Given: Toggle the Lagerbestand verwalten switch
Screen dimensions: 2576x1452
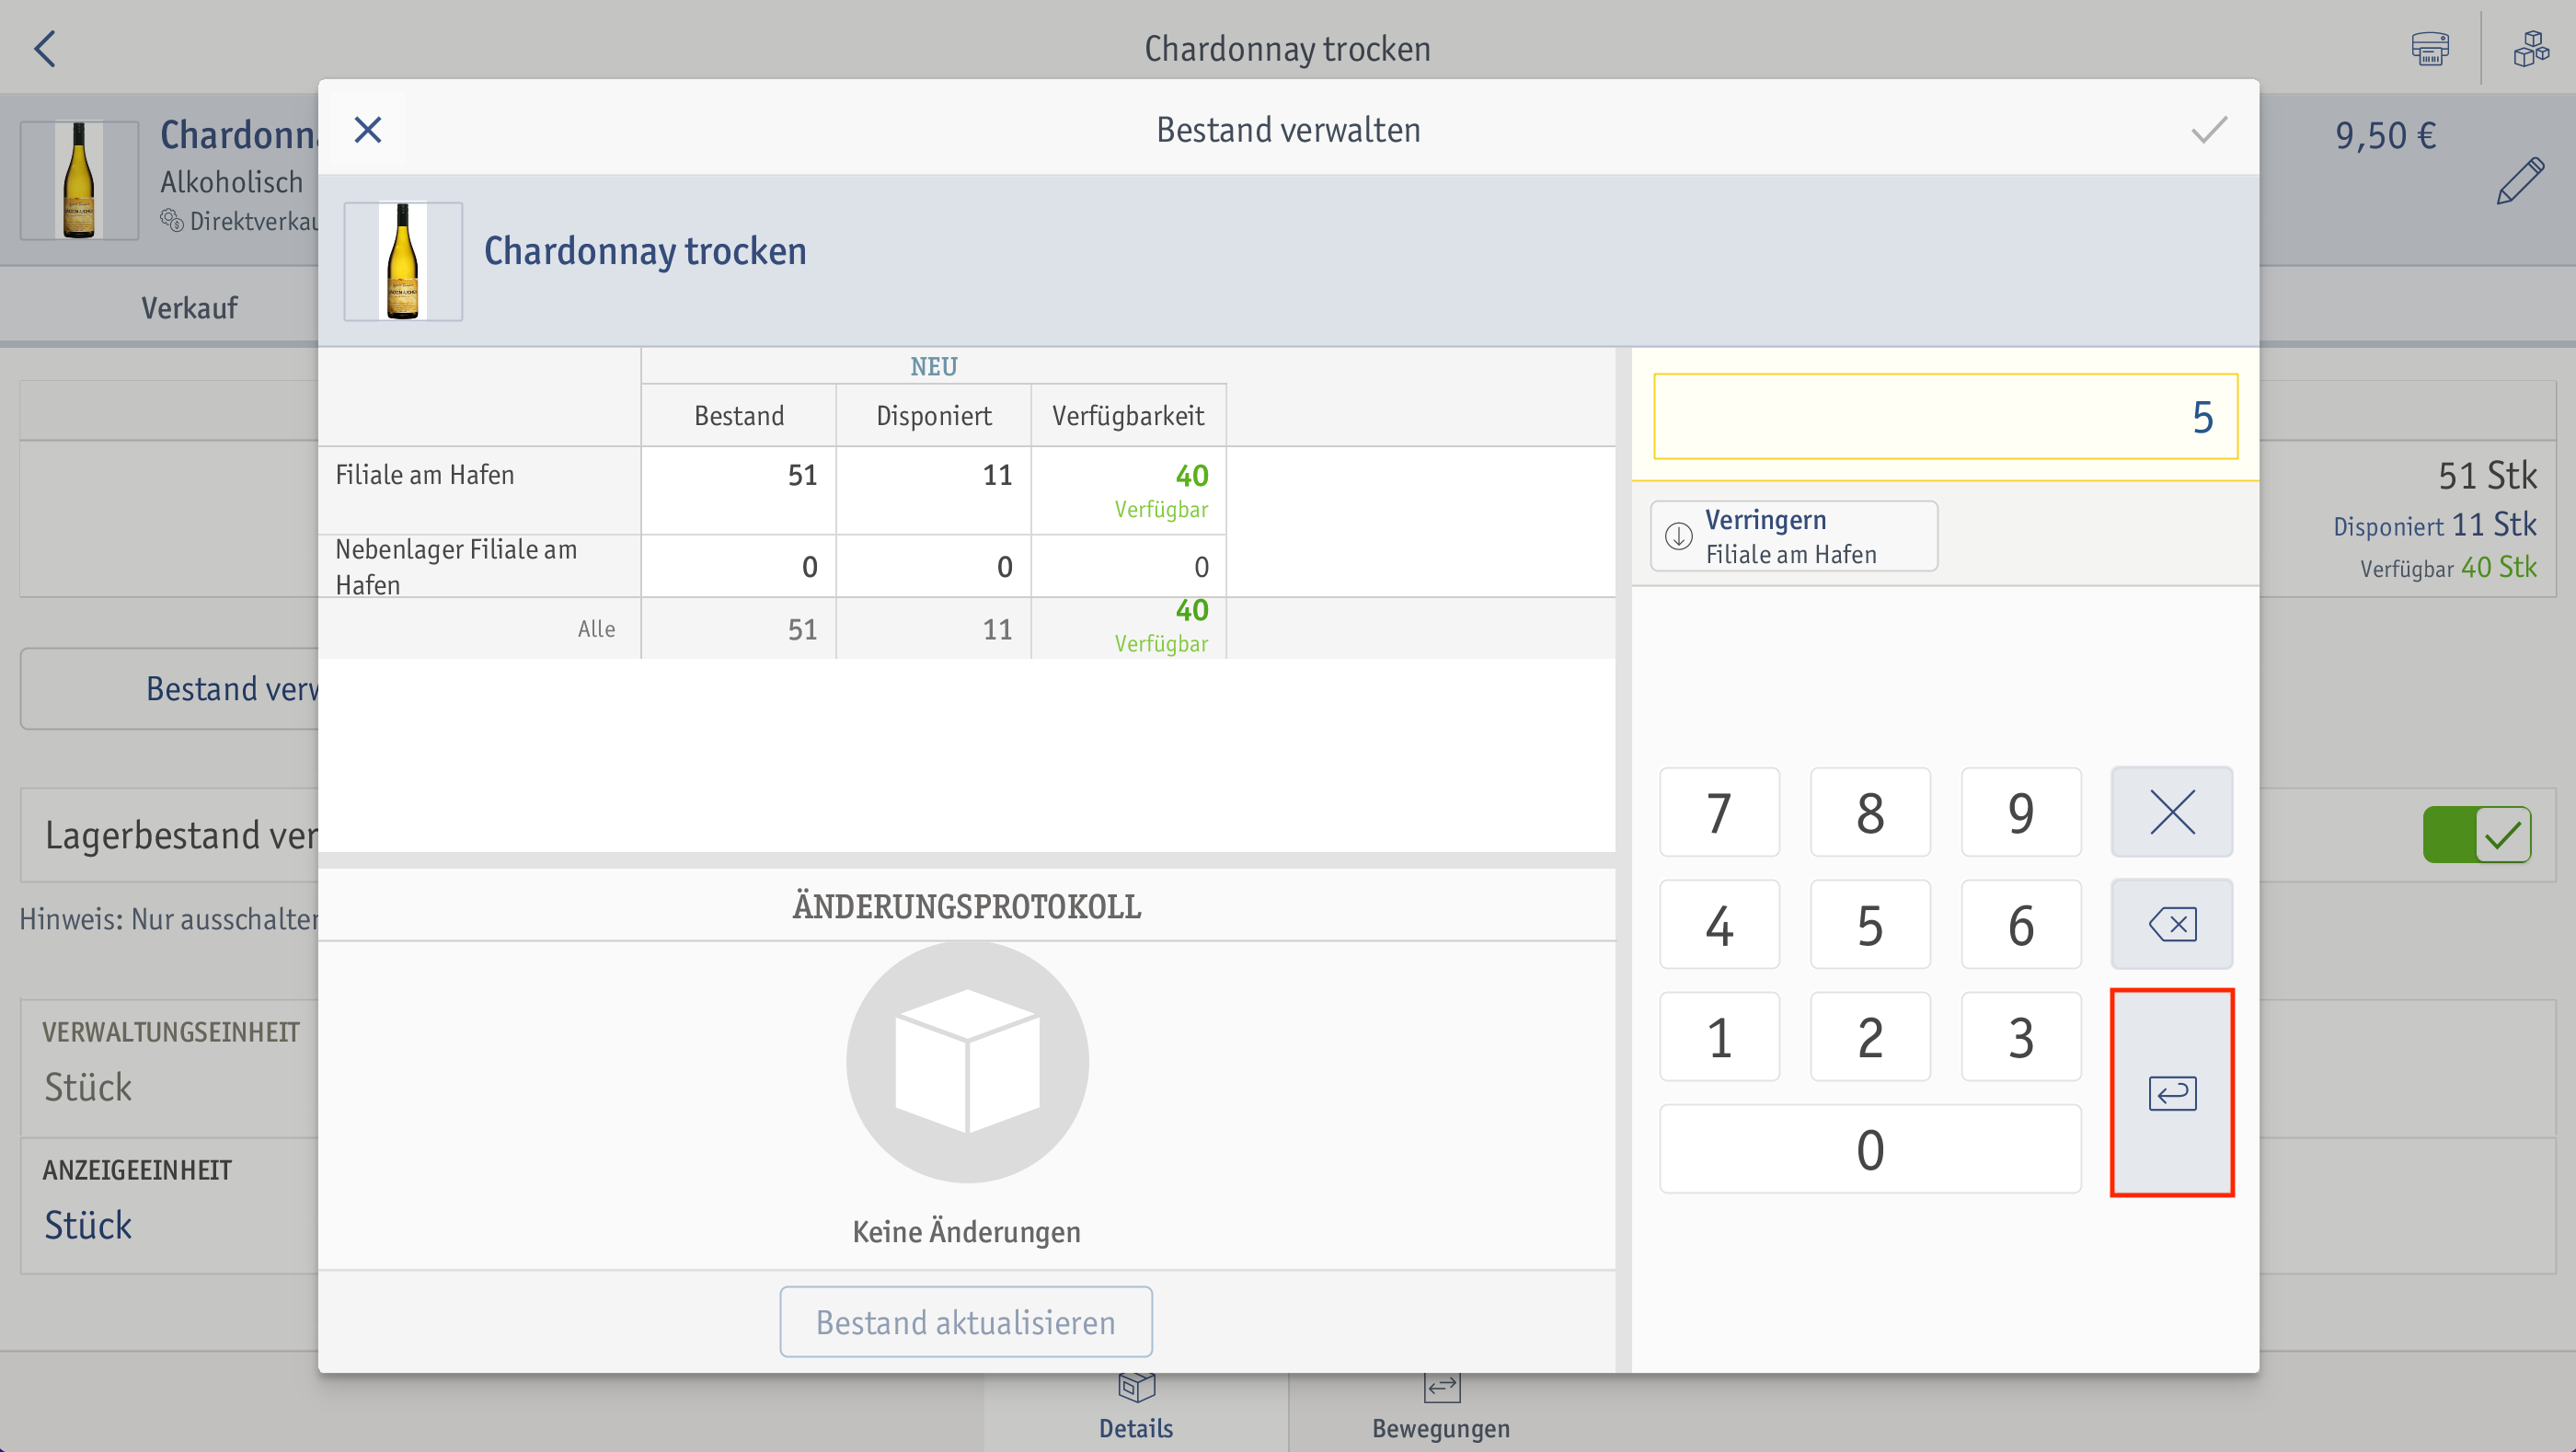Looking at the screenshot, I should click(2476, 834).
